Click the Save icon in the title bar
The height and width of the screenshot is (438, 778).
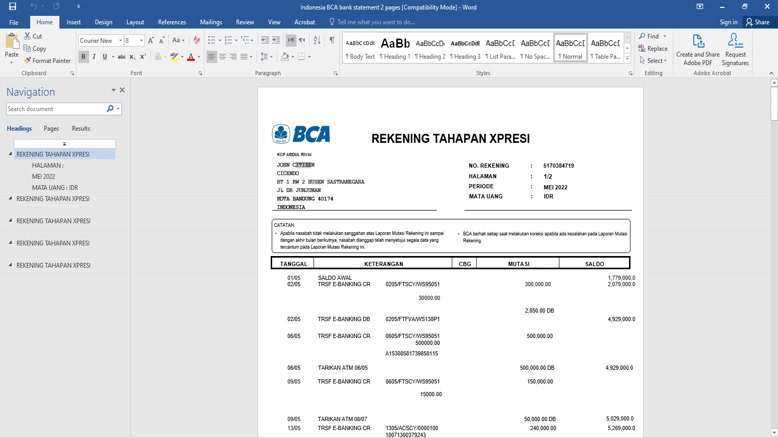pyautogui.click(x=12, y=6)
